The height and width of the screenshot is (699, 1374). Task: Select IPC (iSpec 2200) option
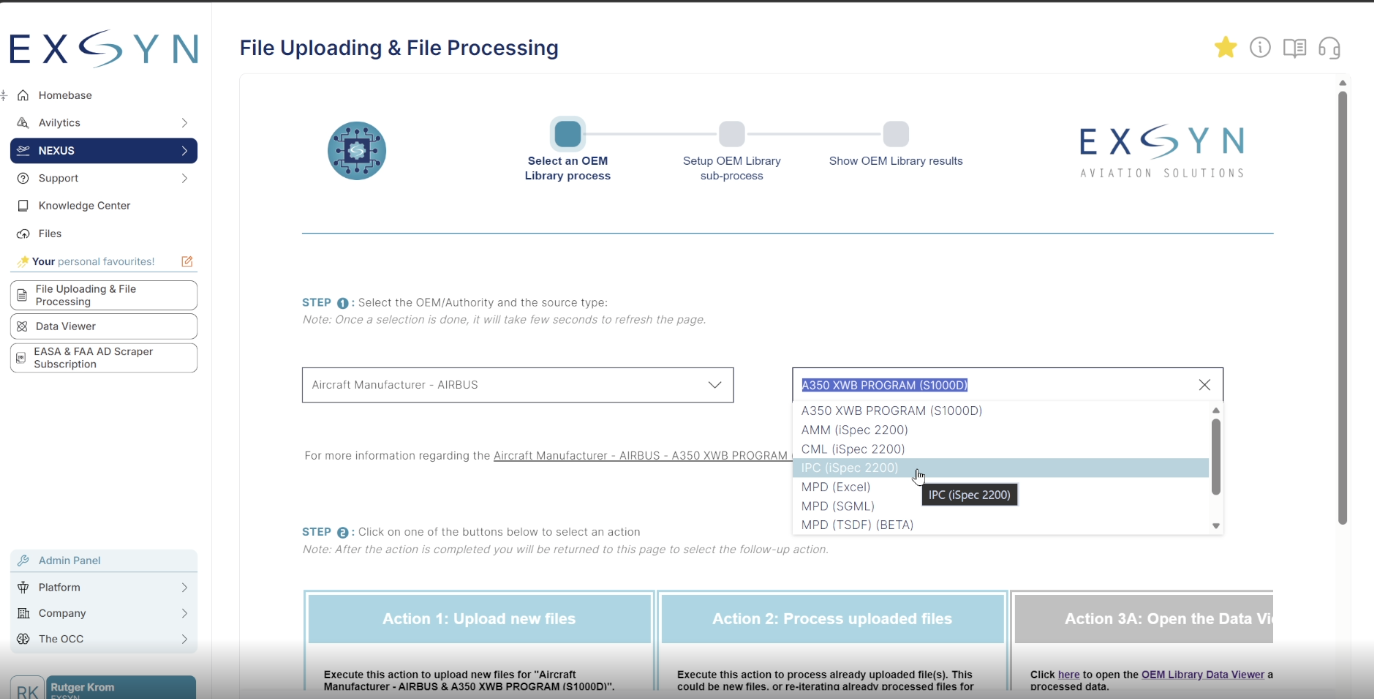tap(1001, 468)
